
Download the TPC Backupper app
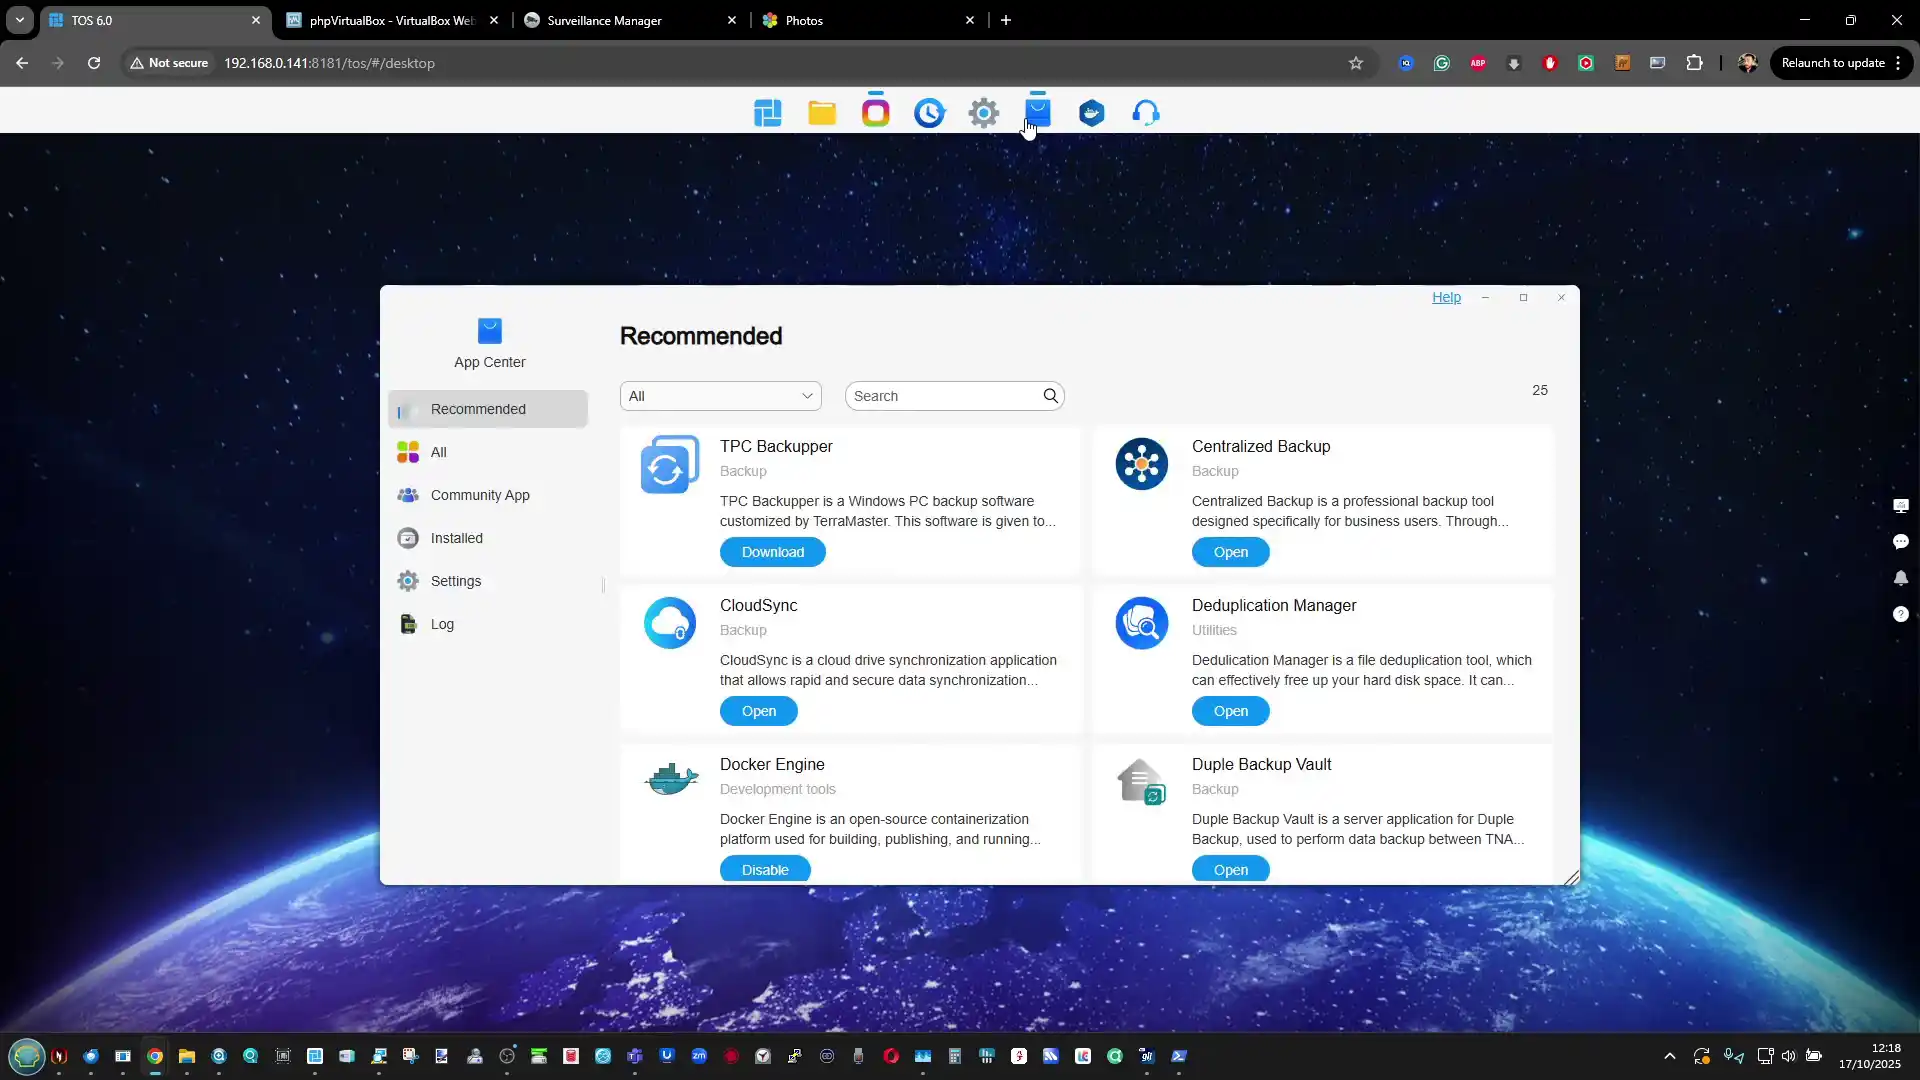772,552
